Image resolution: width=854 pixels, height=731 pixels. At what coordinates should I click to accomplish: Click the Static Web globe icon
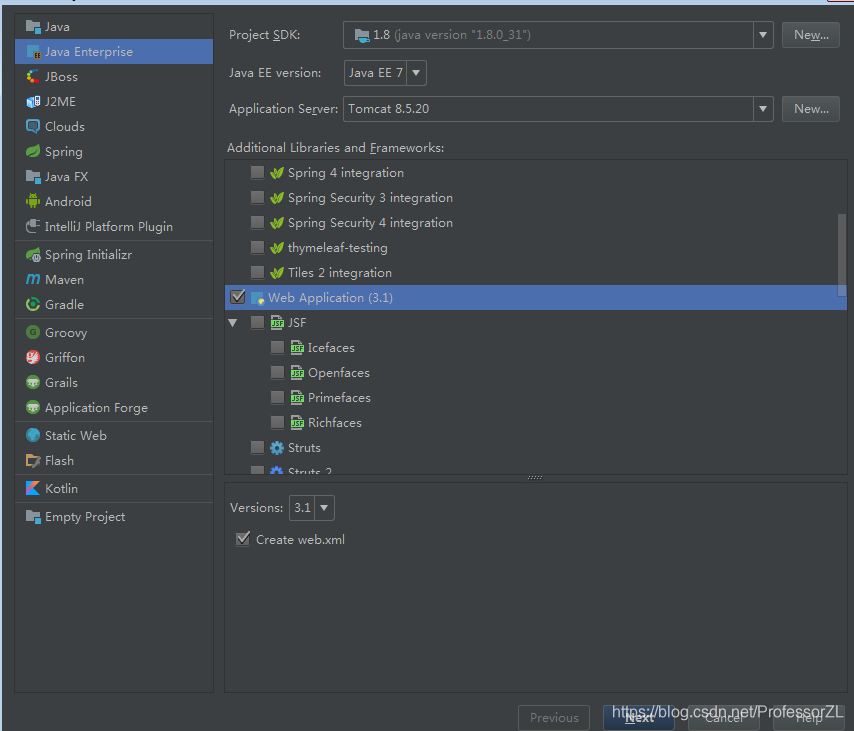point(33,435)
